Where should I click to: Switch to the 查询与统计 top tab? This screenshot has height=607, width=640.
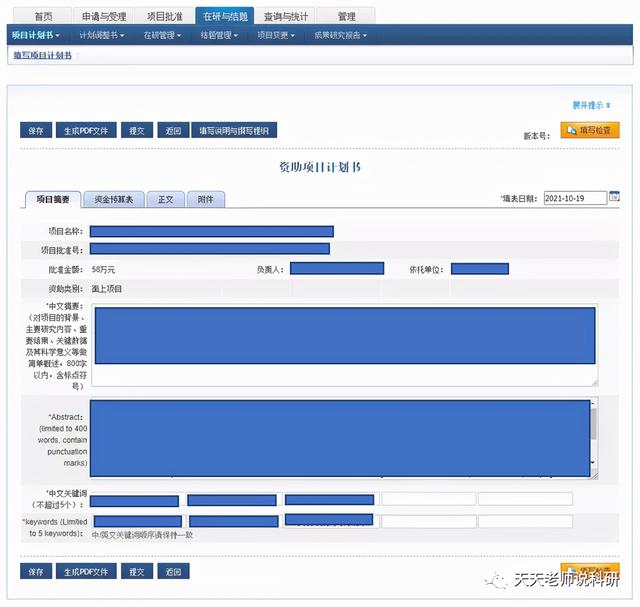click(x=285, y=16)
